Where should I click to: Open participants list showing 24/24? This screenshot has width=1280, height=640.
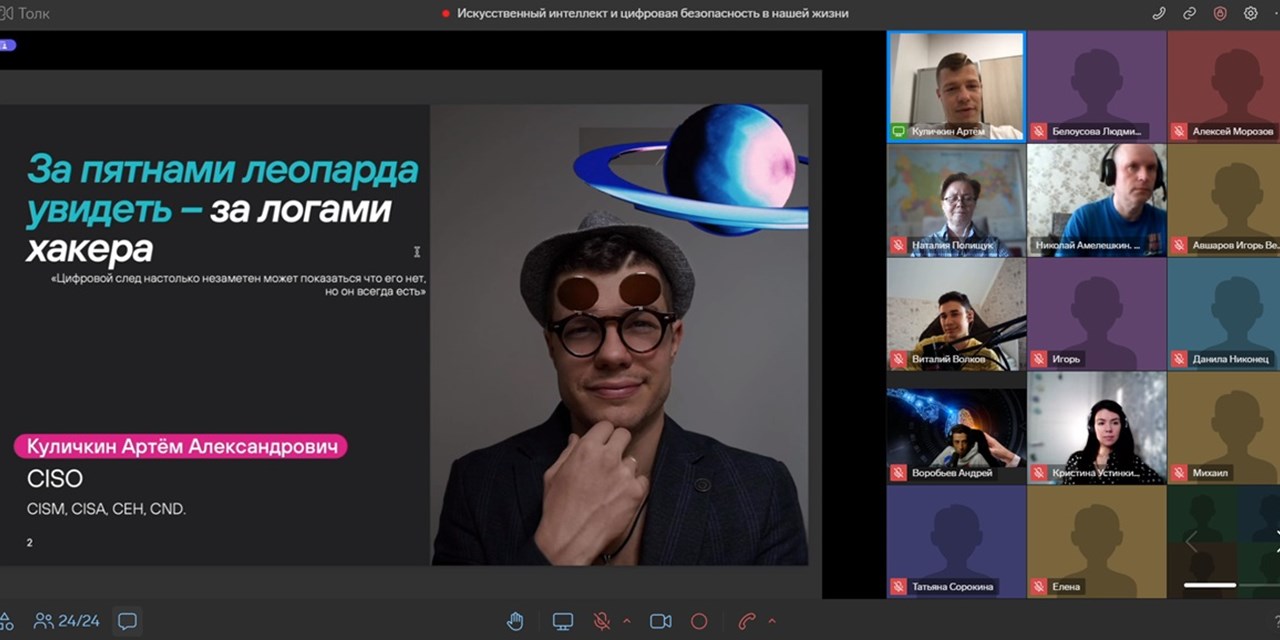coord(67,621)
